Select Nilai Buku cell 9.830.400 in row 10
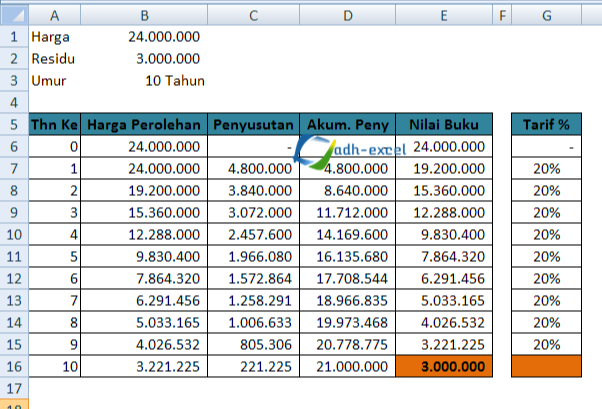 (x=444, y=234)
